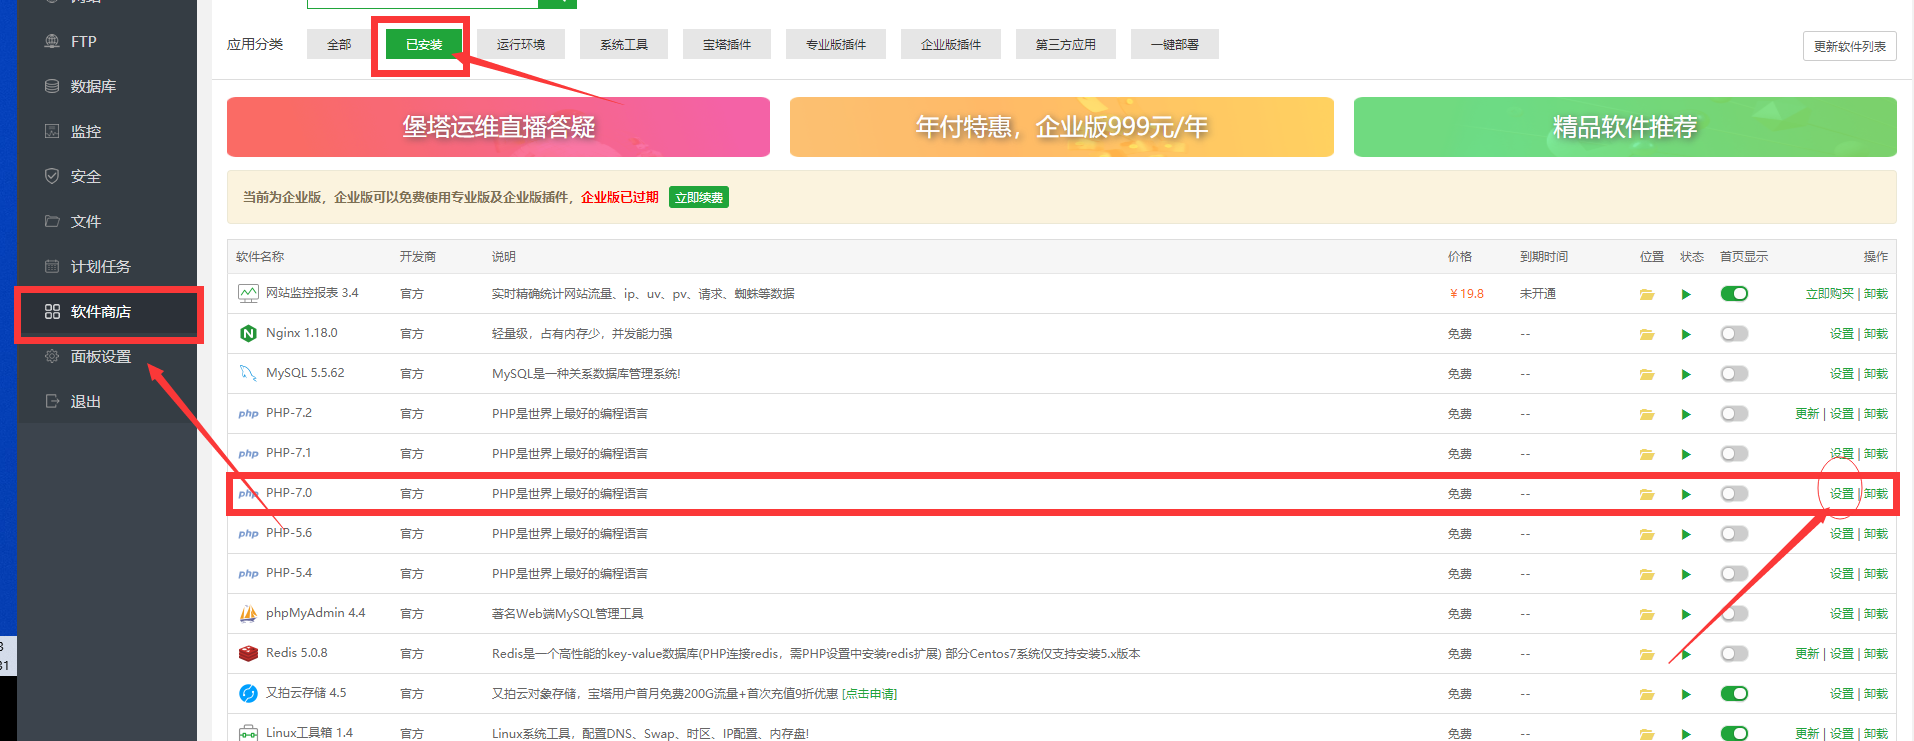Viewport: 1914px width, 741px height.
Task: Open folder location for Redis 5.0.8
Action: point(1647,654)
